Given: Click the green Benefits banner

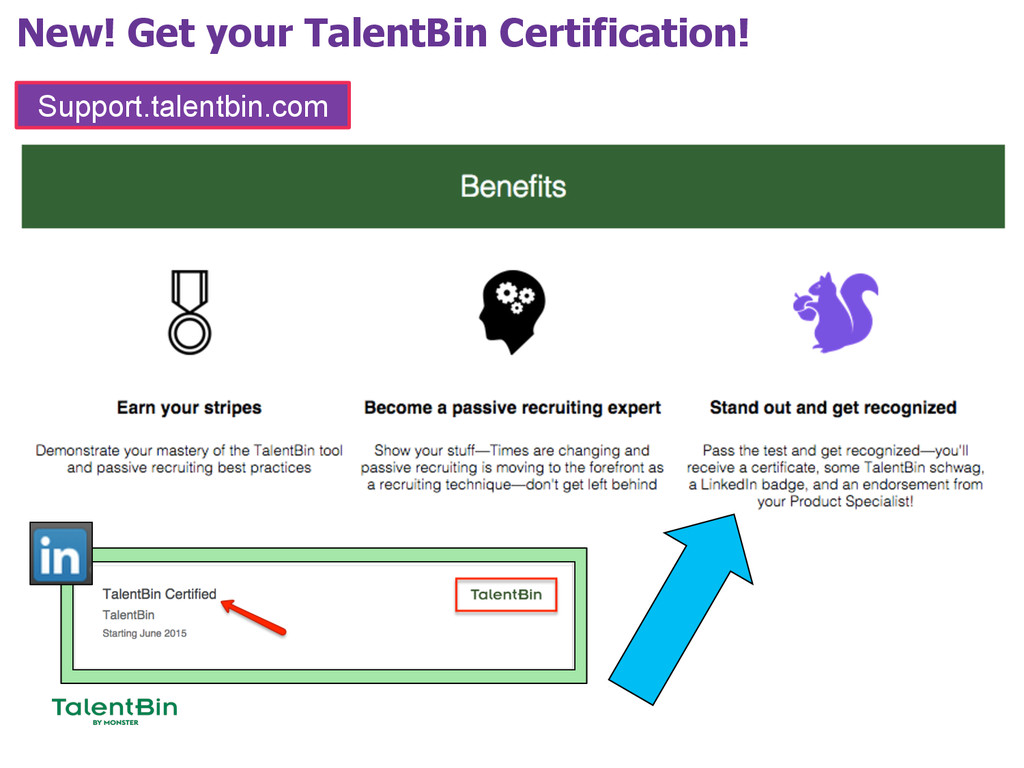Looking at the screenshot, I should tap(513, 186).
